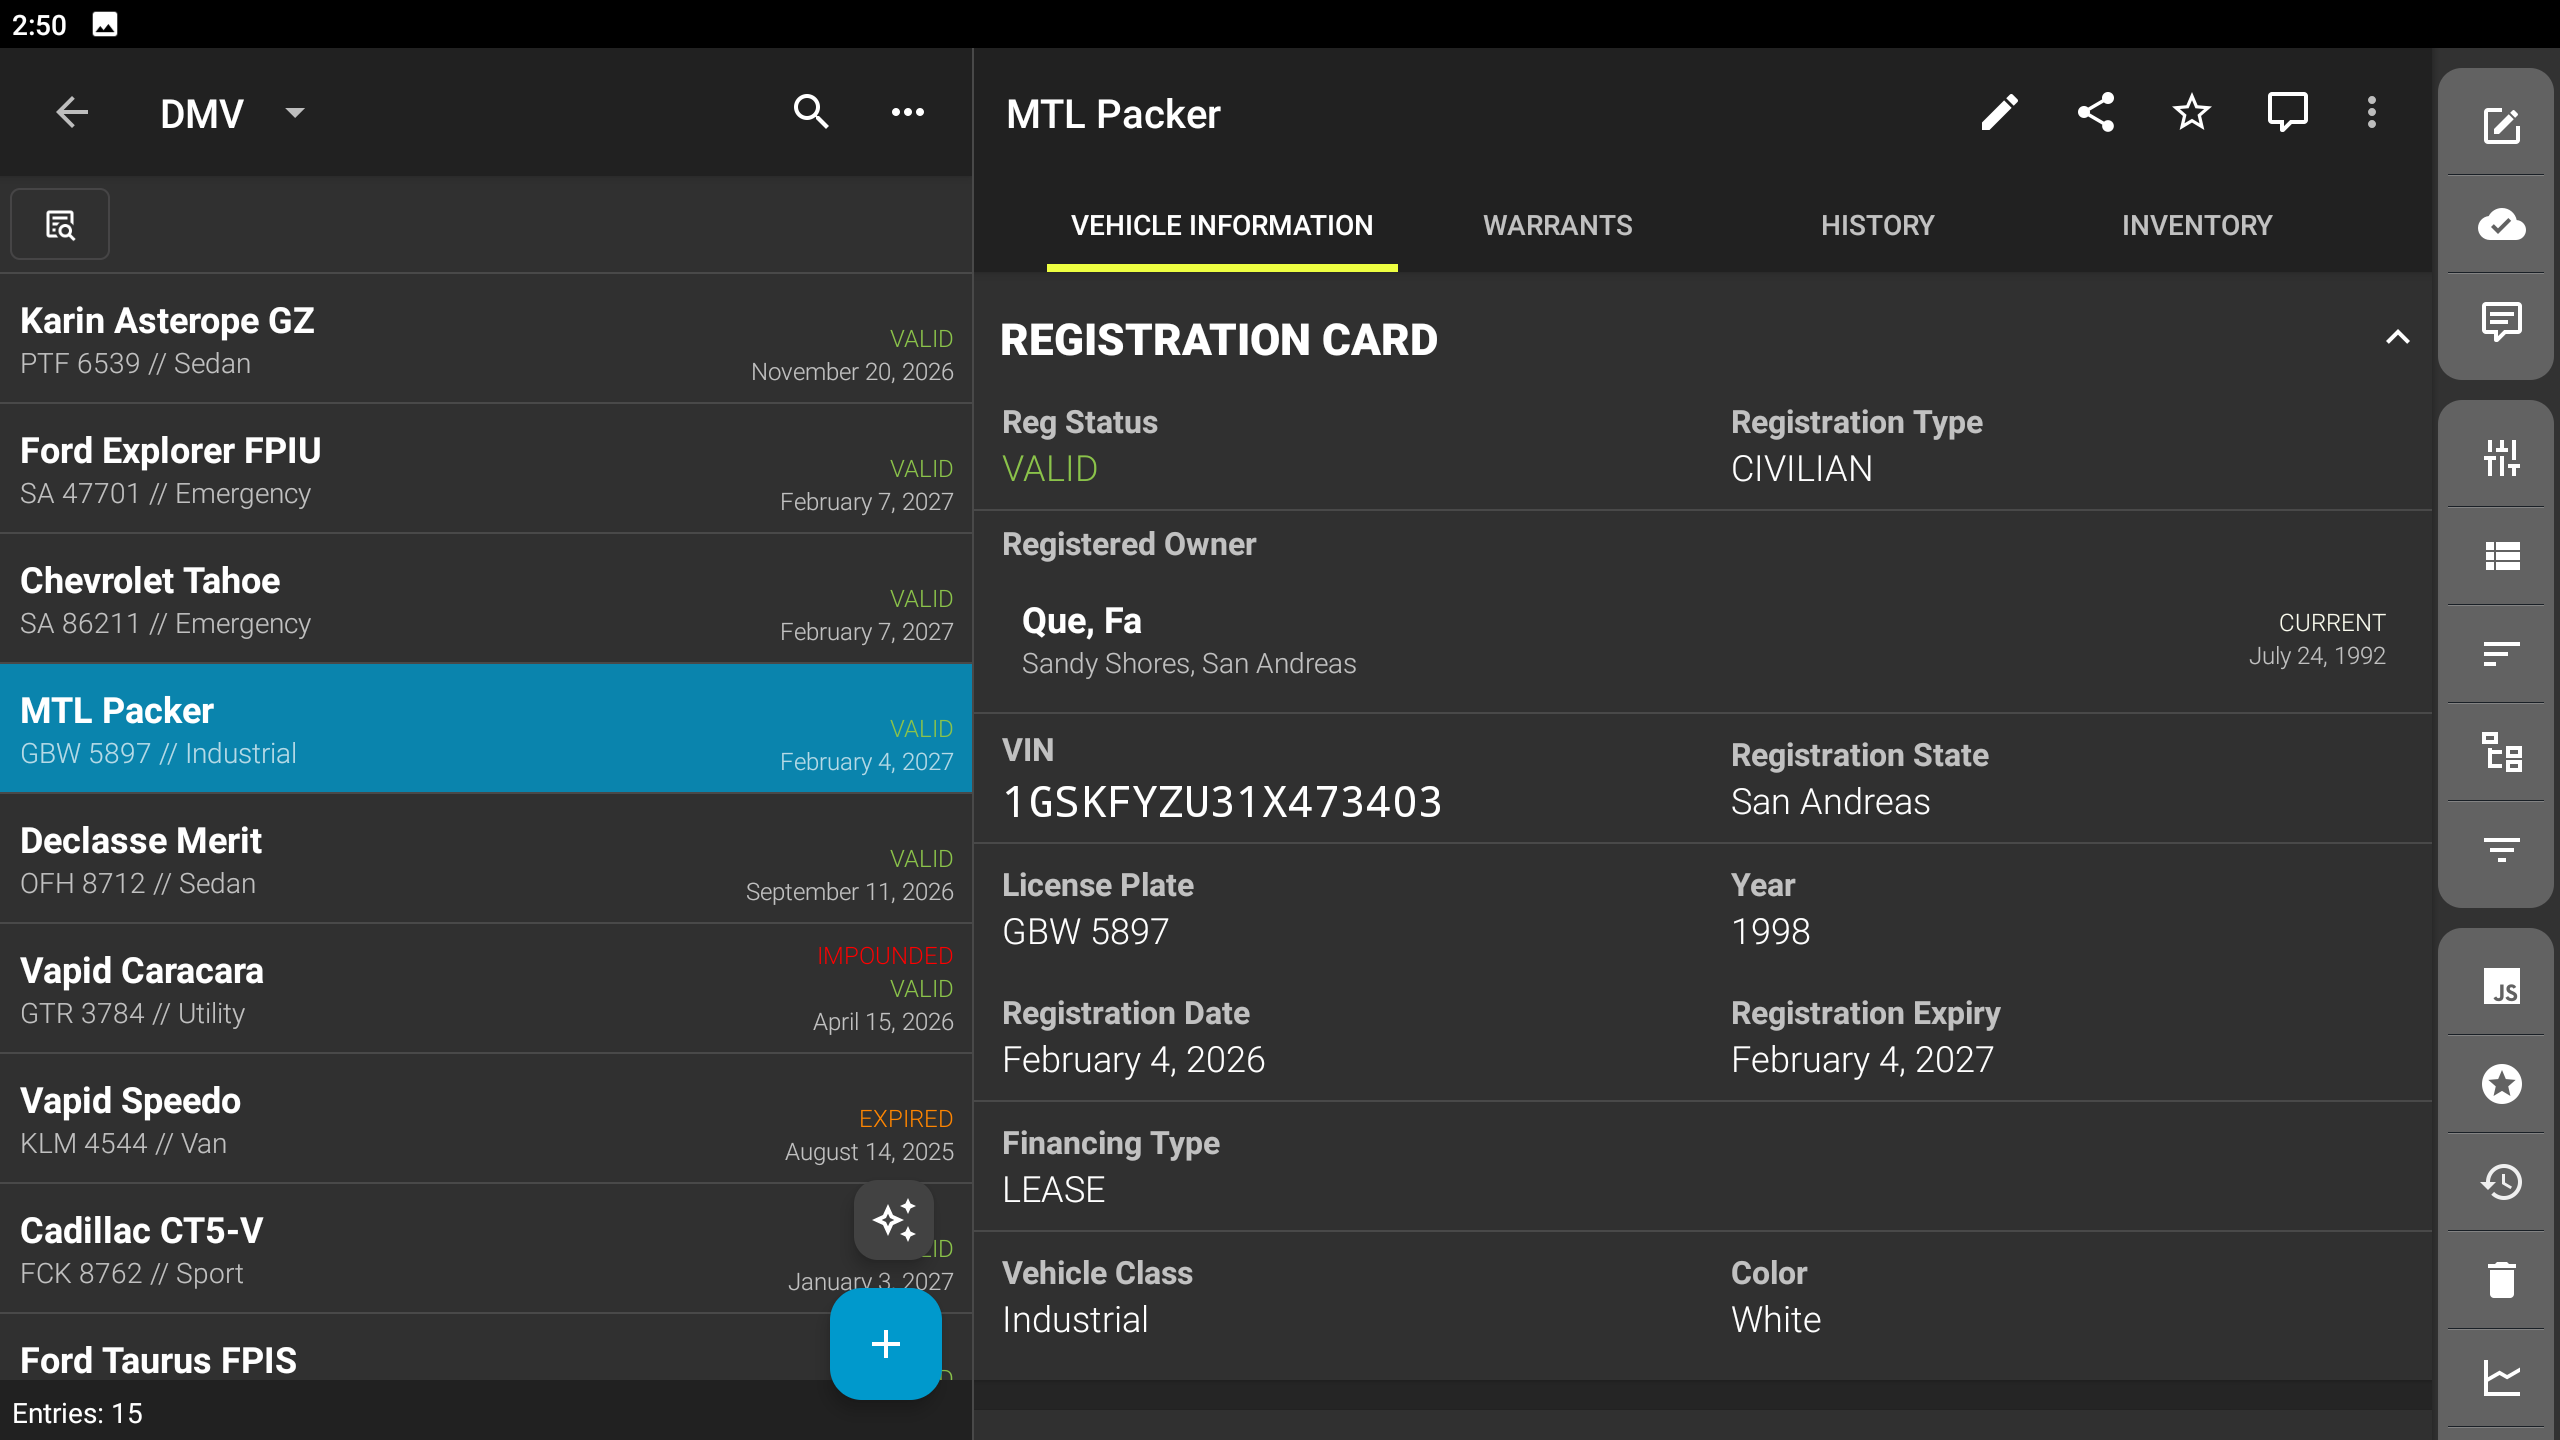The height and width of the screenshot is (1440, 2560).
Task: Switch to the Warrants tab
Action: point(1557,226)
